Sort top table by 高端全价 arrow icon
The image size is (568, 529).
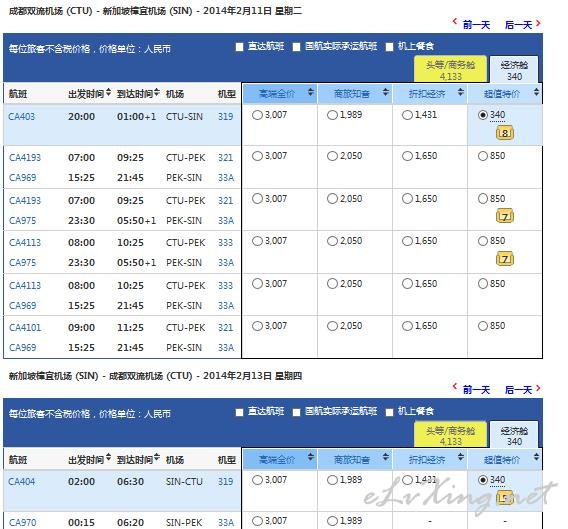tap(310, 92)
